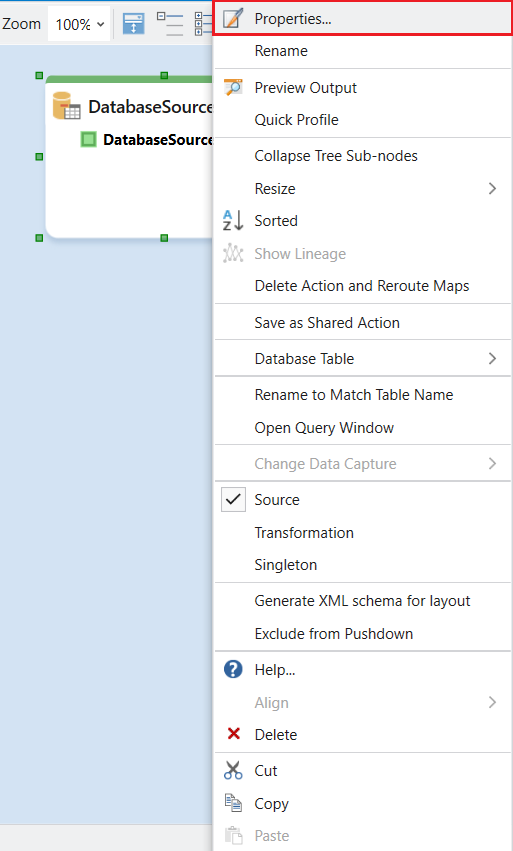513x851 pixels.
Task: Click the scissors Cut icon
Action: 233,770
